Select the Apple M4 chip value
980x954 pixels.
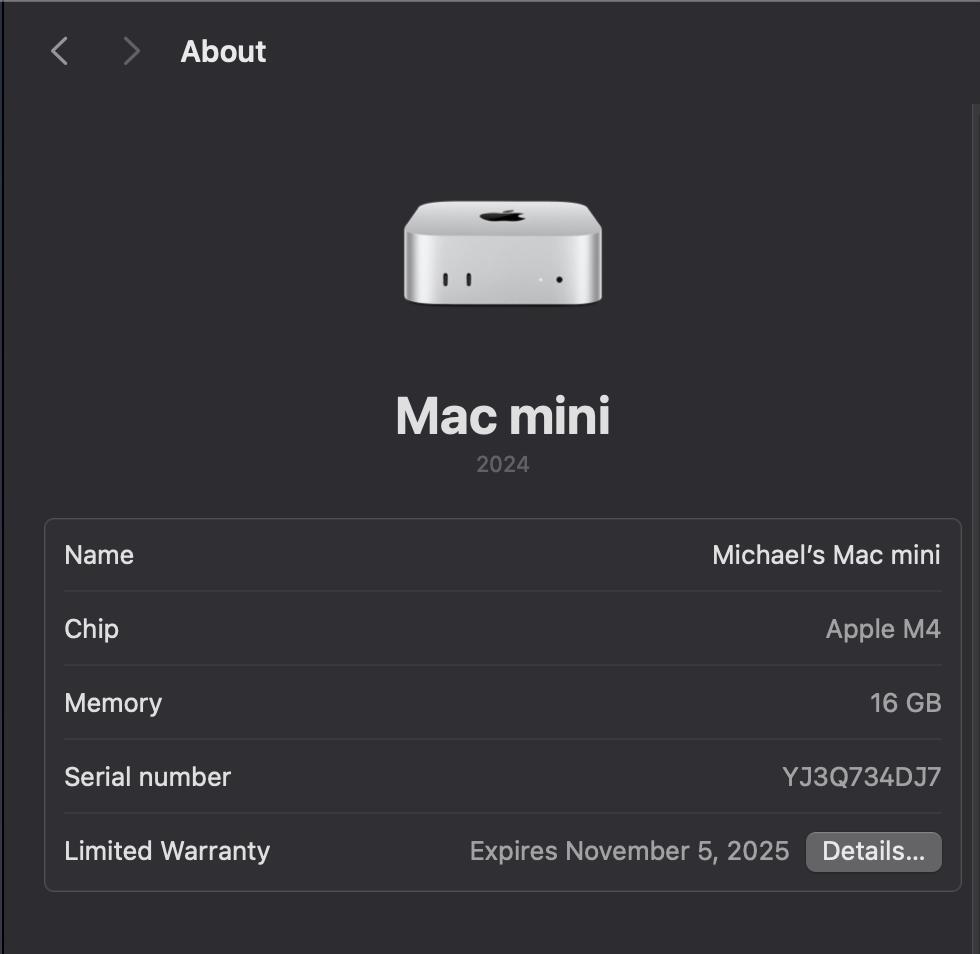883,629
